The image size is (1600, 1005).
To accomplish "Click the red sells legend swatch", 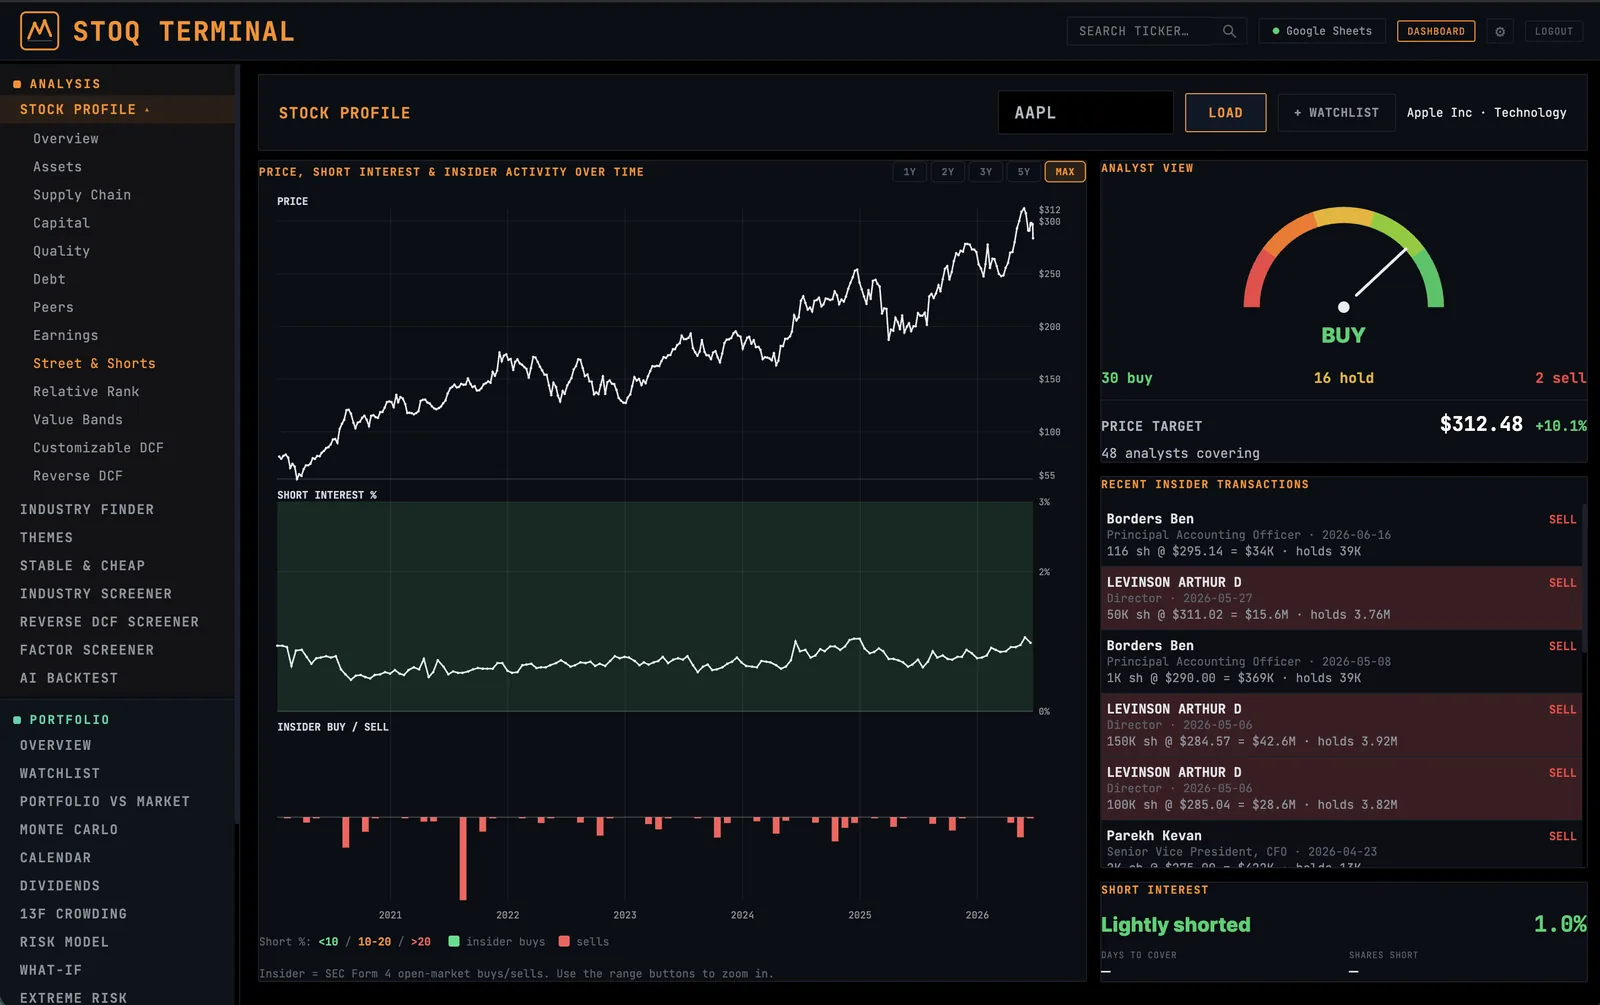I will pos(564,942).
